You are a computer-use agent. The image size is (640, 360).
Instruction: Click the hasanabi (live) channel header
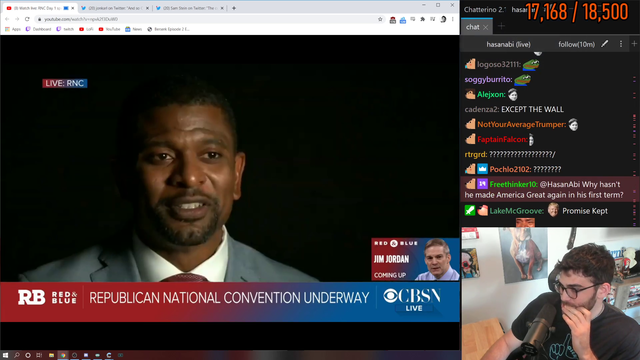click(x=509, y=44)
